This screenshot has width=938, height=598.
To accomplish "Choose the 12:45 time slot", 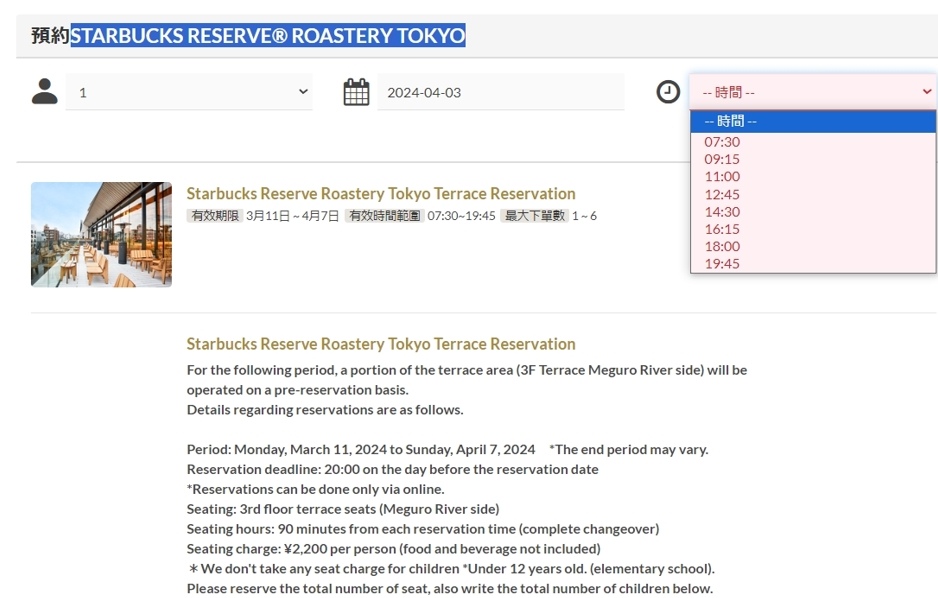I will [x=813, y=194].
